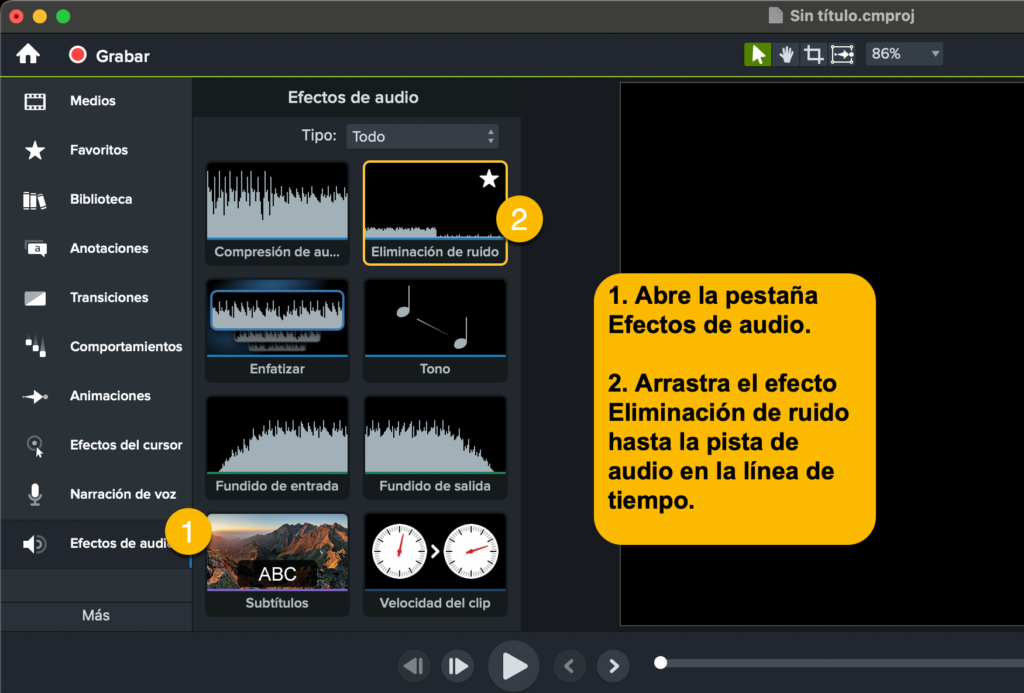Viewport: 1024px width, 693px height.
Task: Select the Velocidad del clip effect
Action: [x=435, y=564]
